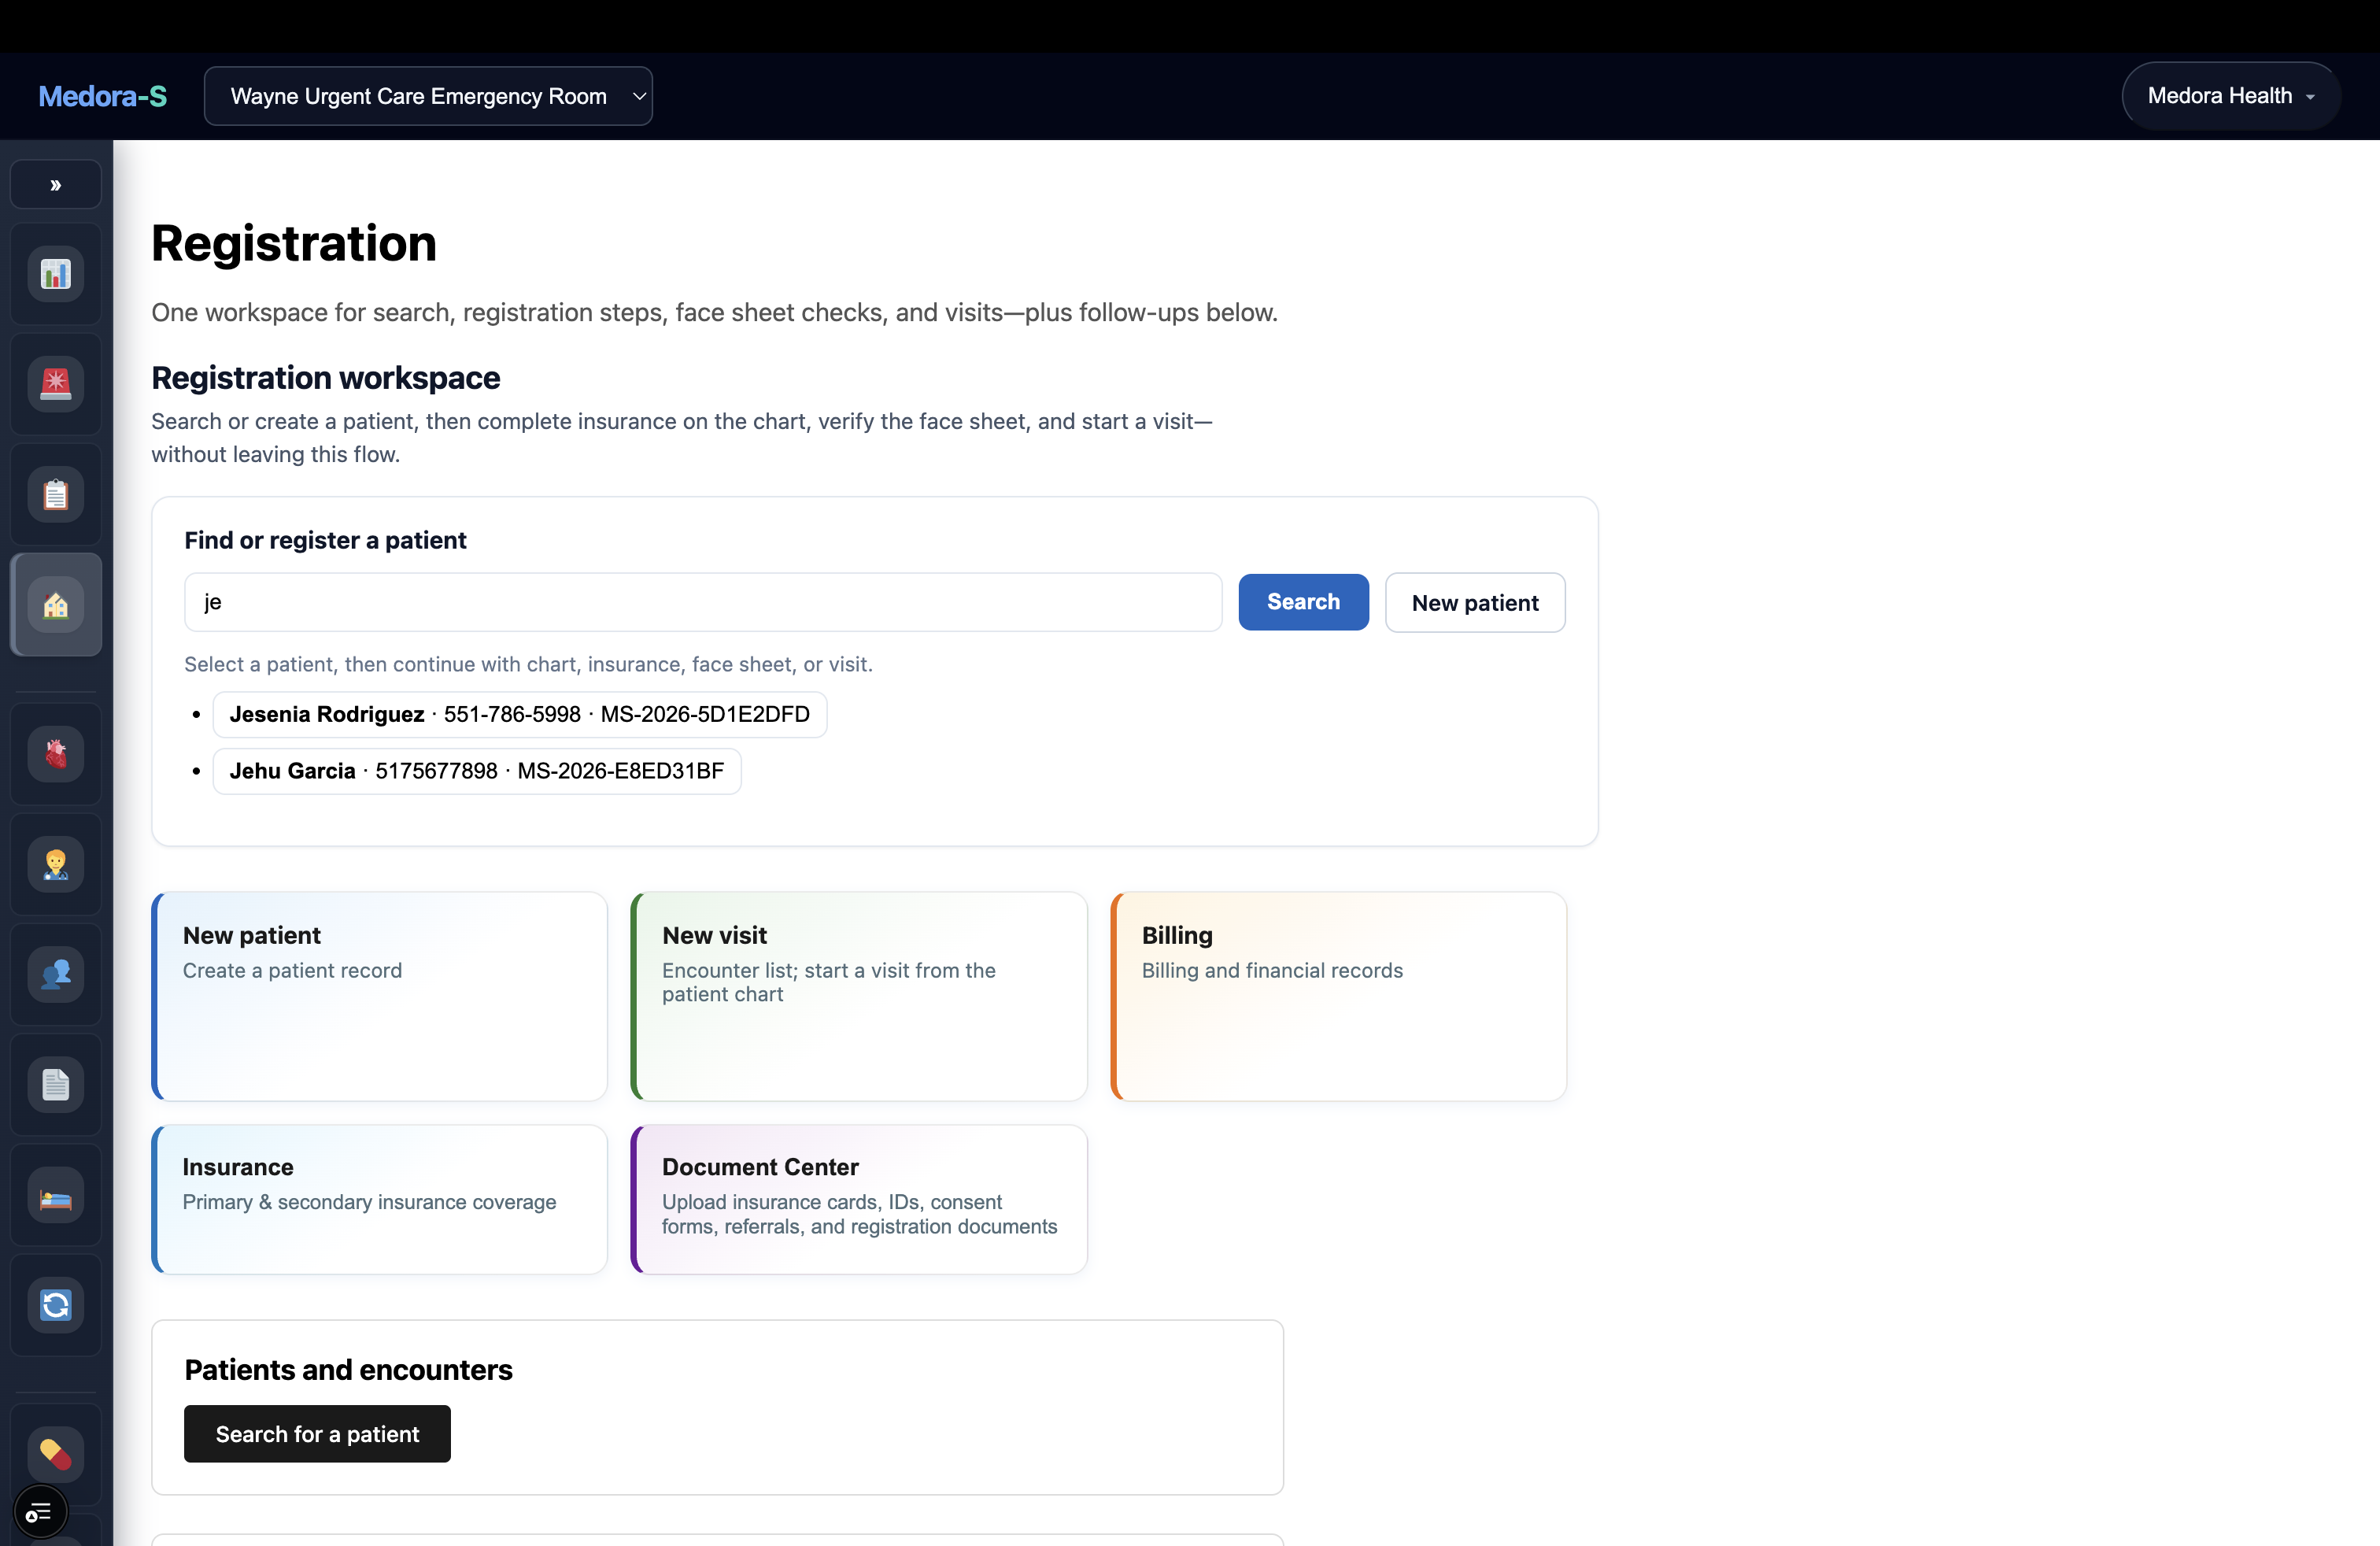2380x1546 pixels.
Task: Focus the patient search field containing 'je'
Action: coord(703,602)
